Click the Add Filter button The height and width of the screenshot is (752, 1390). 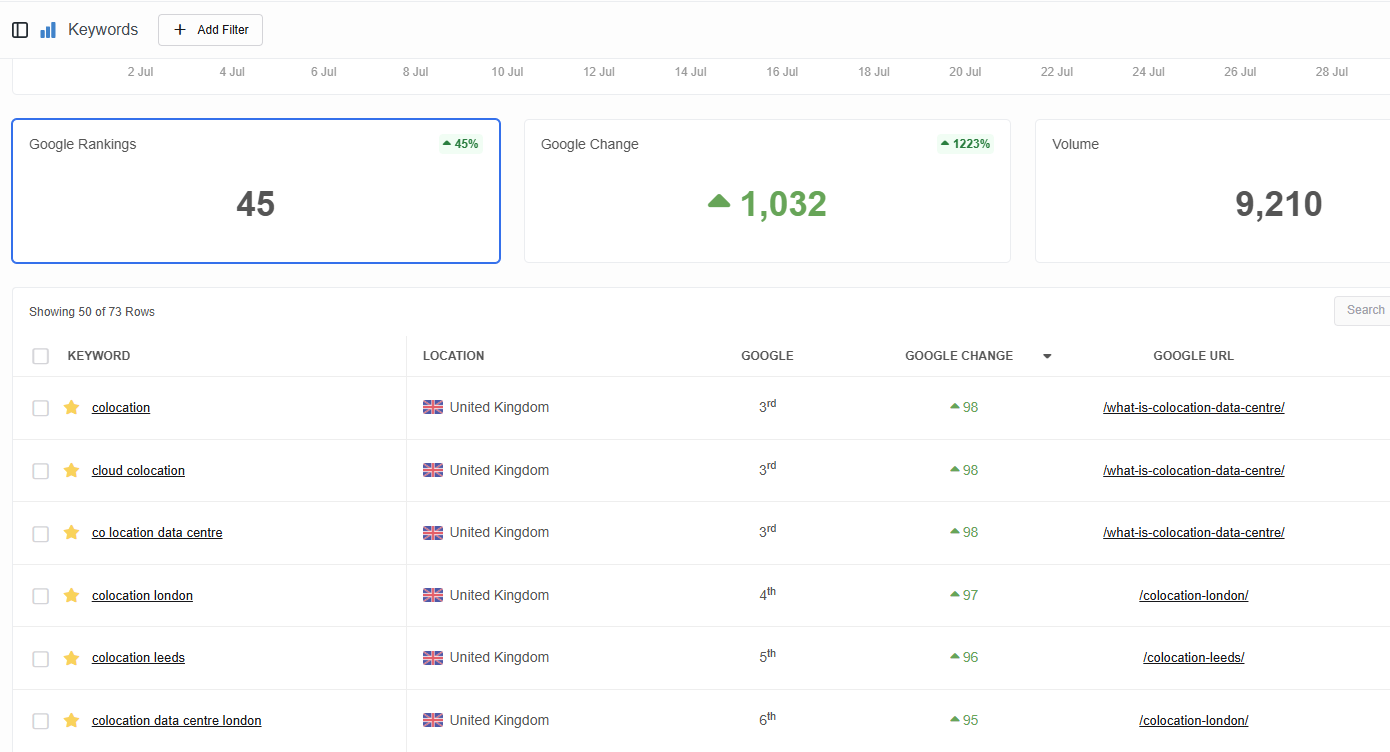click(x=210, y=30)
